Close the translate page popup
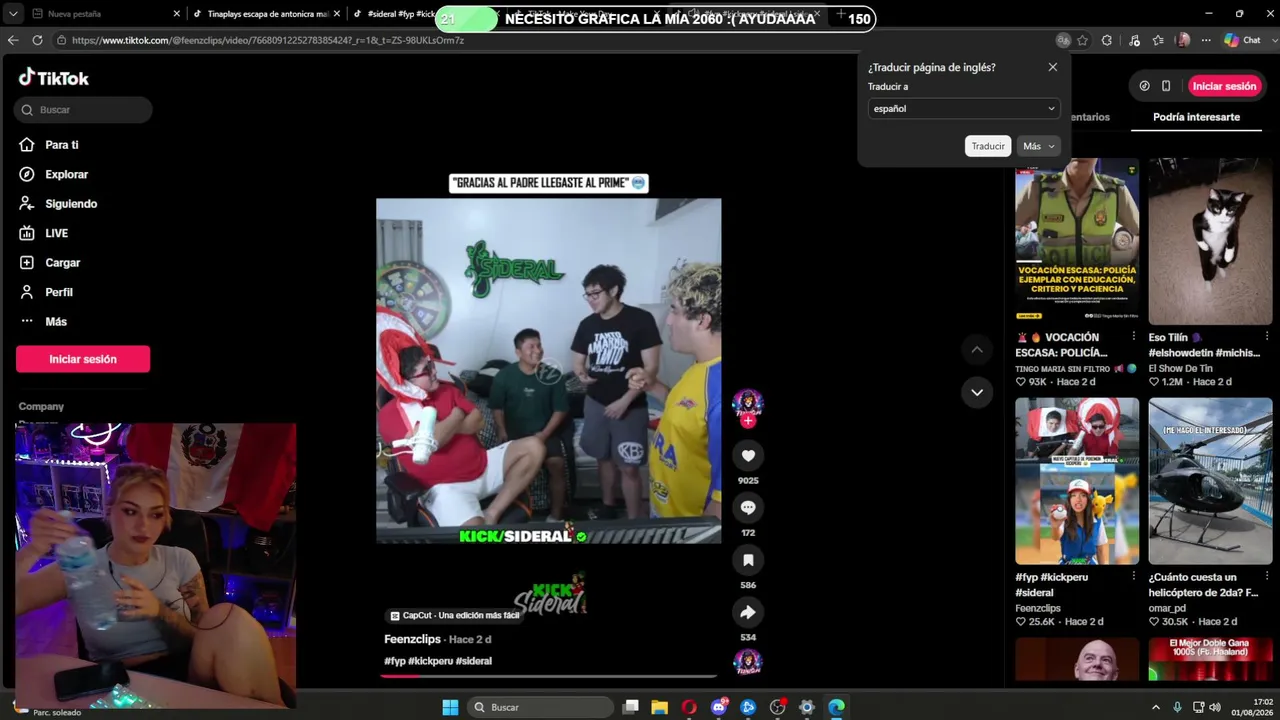This screenshot has height=720, width=1280. coord(1052,67)
